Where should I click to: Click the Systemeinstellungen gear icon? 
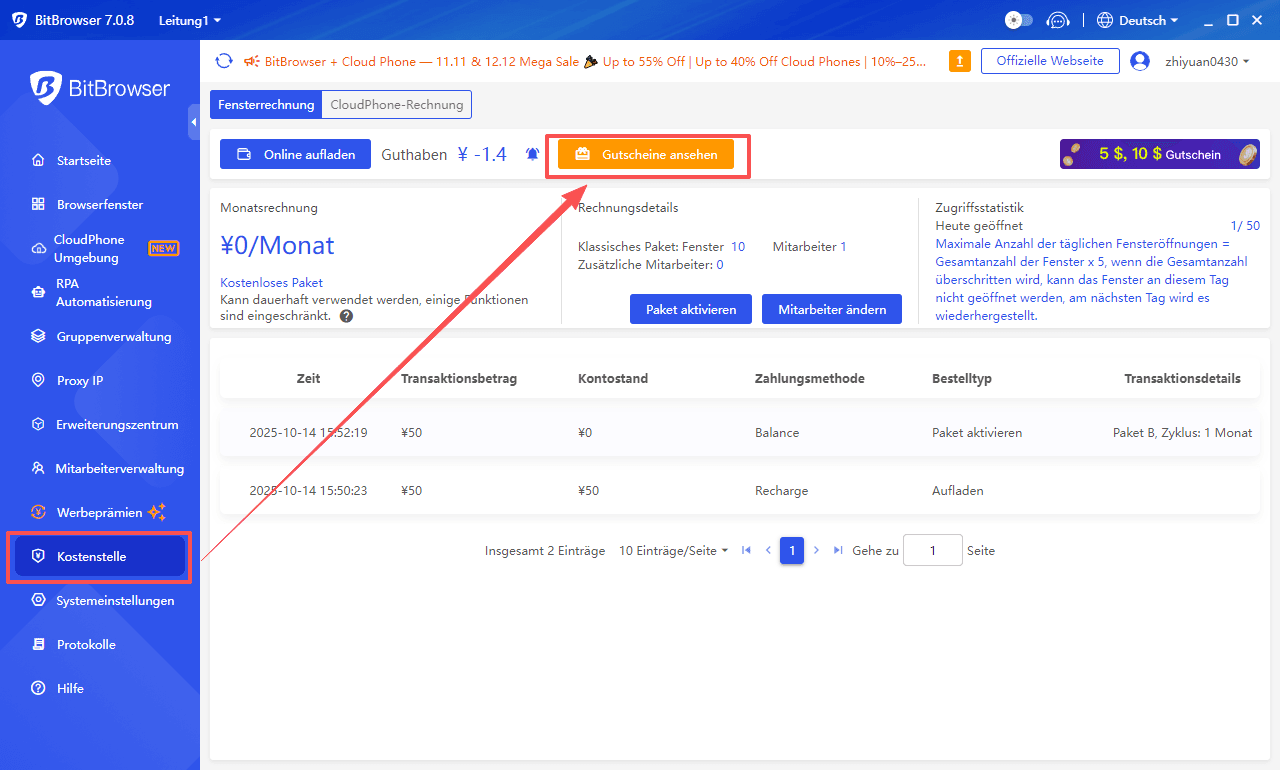(38, 600)
